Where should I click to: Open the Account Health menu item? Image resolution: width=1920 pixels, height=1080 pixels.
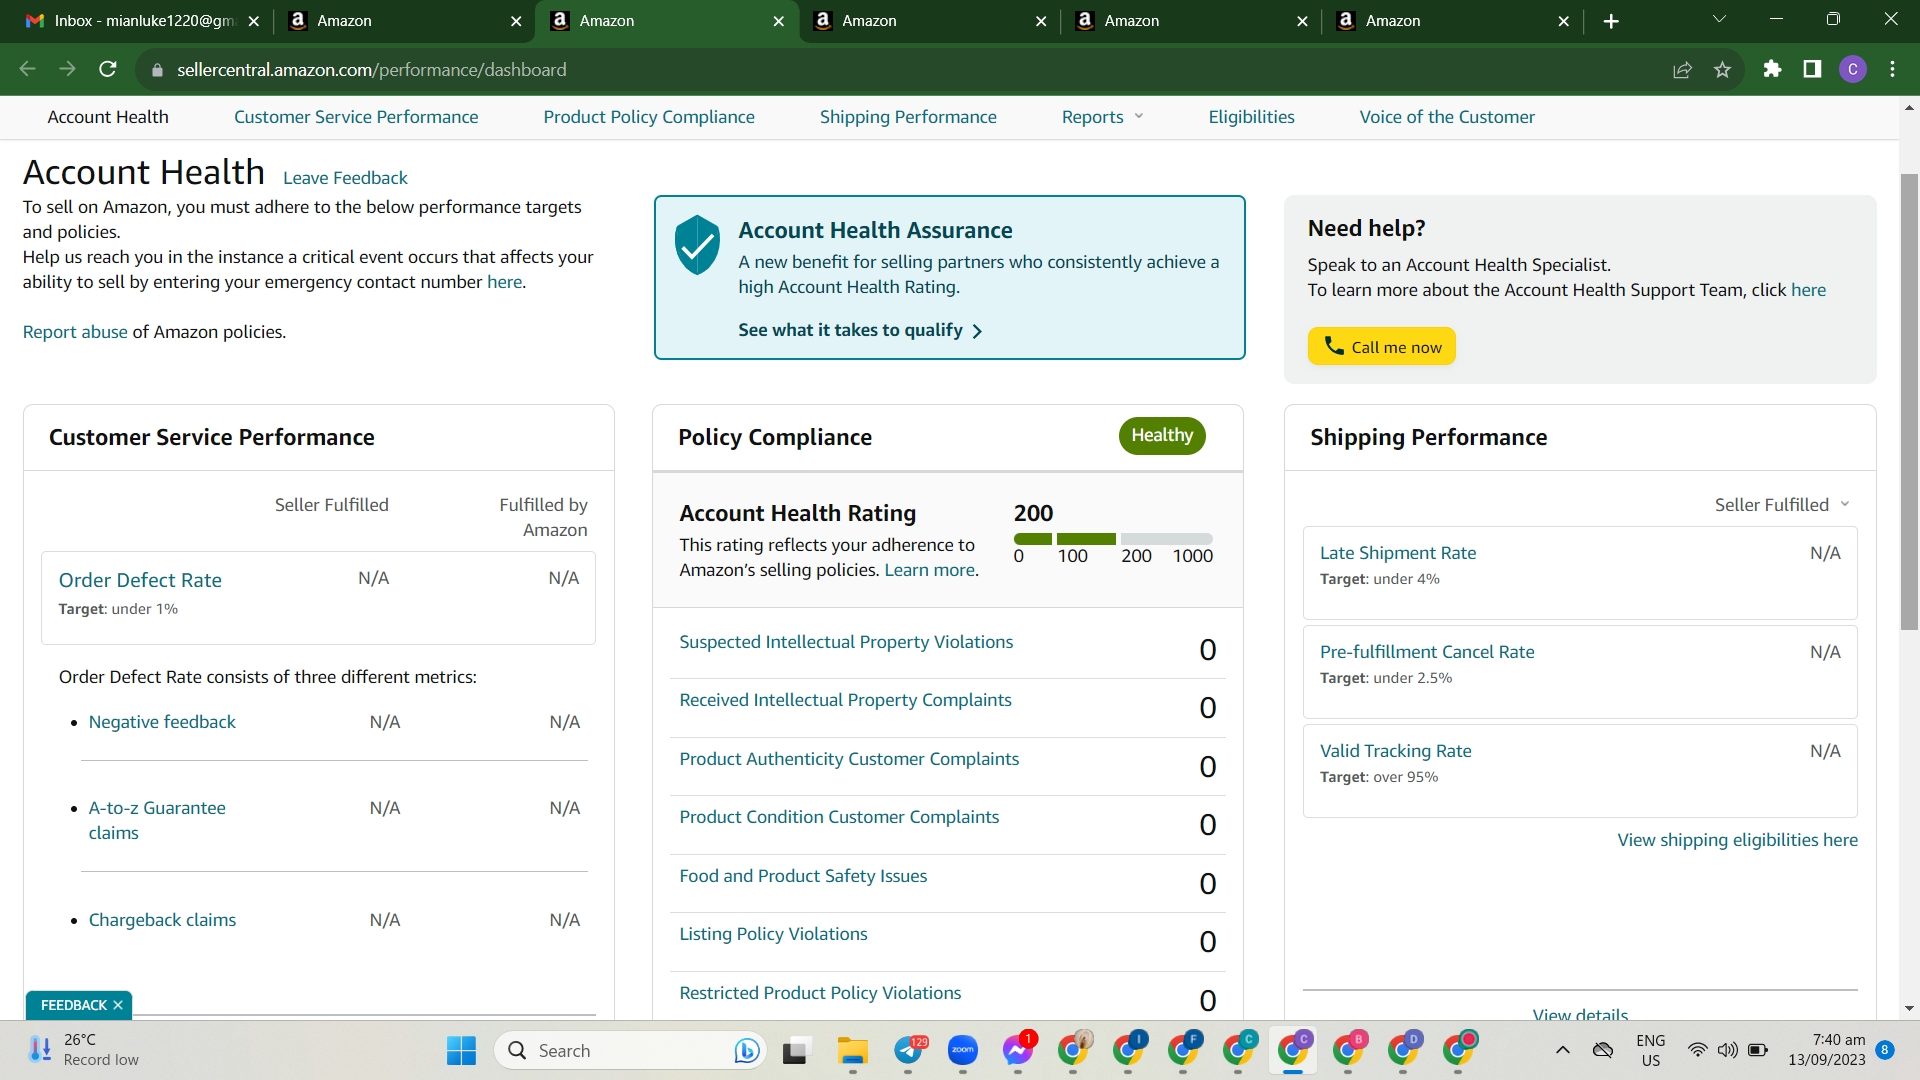tap(108, 117)
